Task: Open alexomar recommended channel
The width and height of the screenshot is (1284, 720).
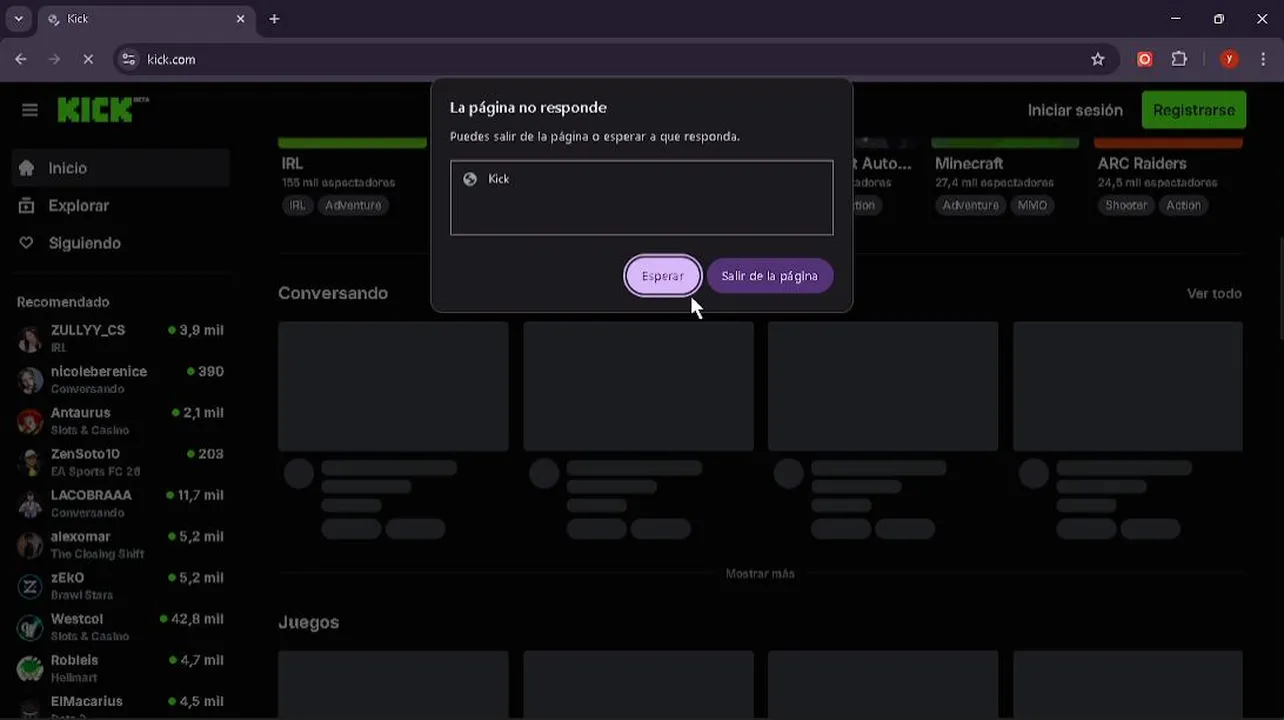Action: pos(120,544)
